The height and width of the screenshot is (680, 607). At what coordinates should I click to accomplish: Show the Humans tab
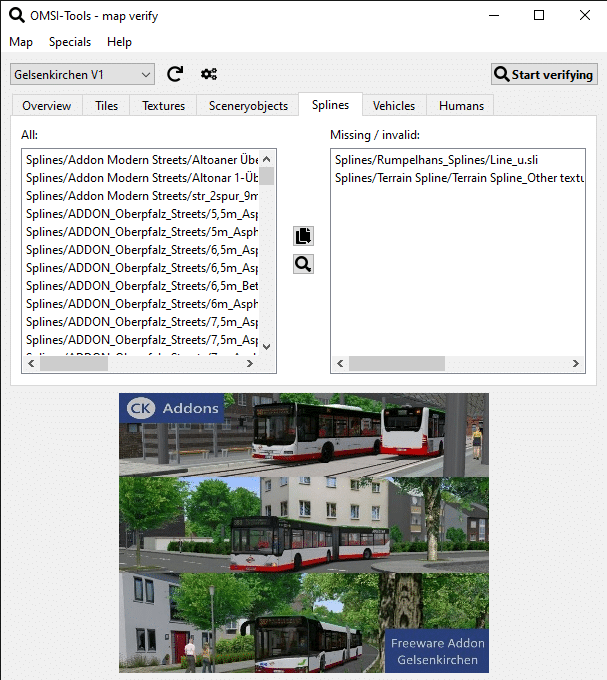click(x=460, y=105)
